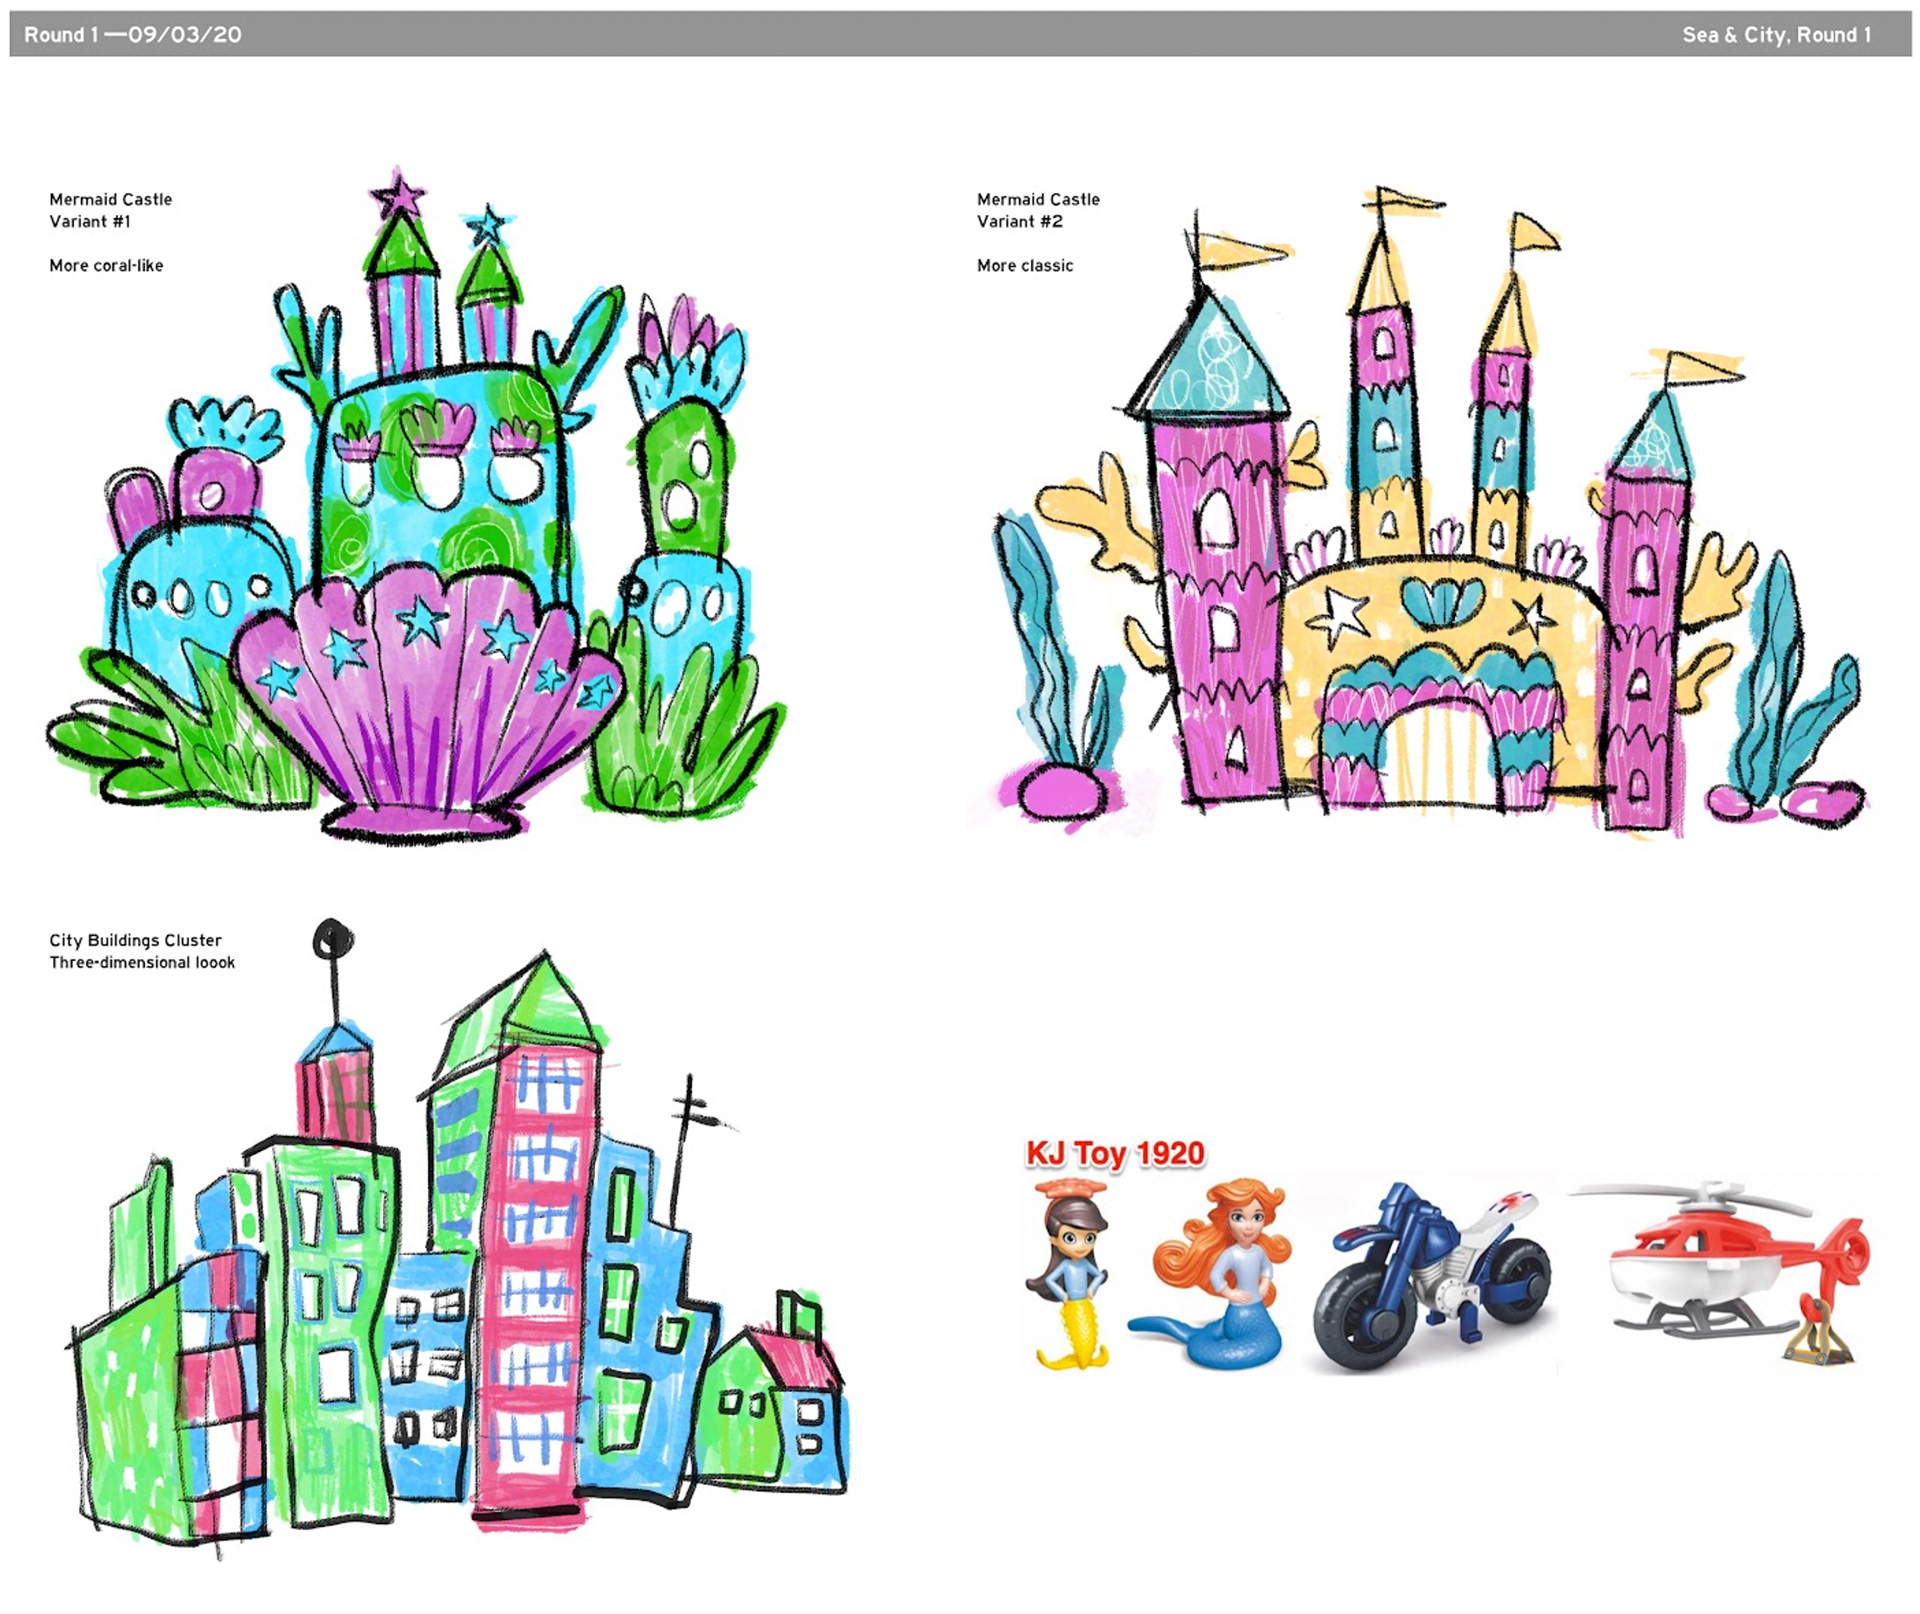The height and width of the screenshot is (1614, 1920).
Task: Select the blue motorcycle toy image
Action: 1432,1278
